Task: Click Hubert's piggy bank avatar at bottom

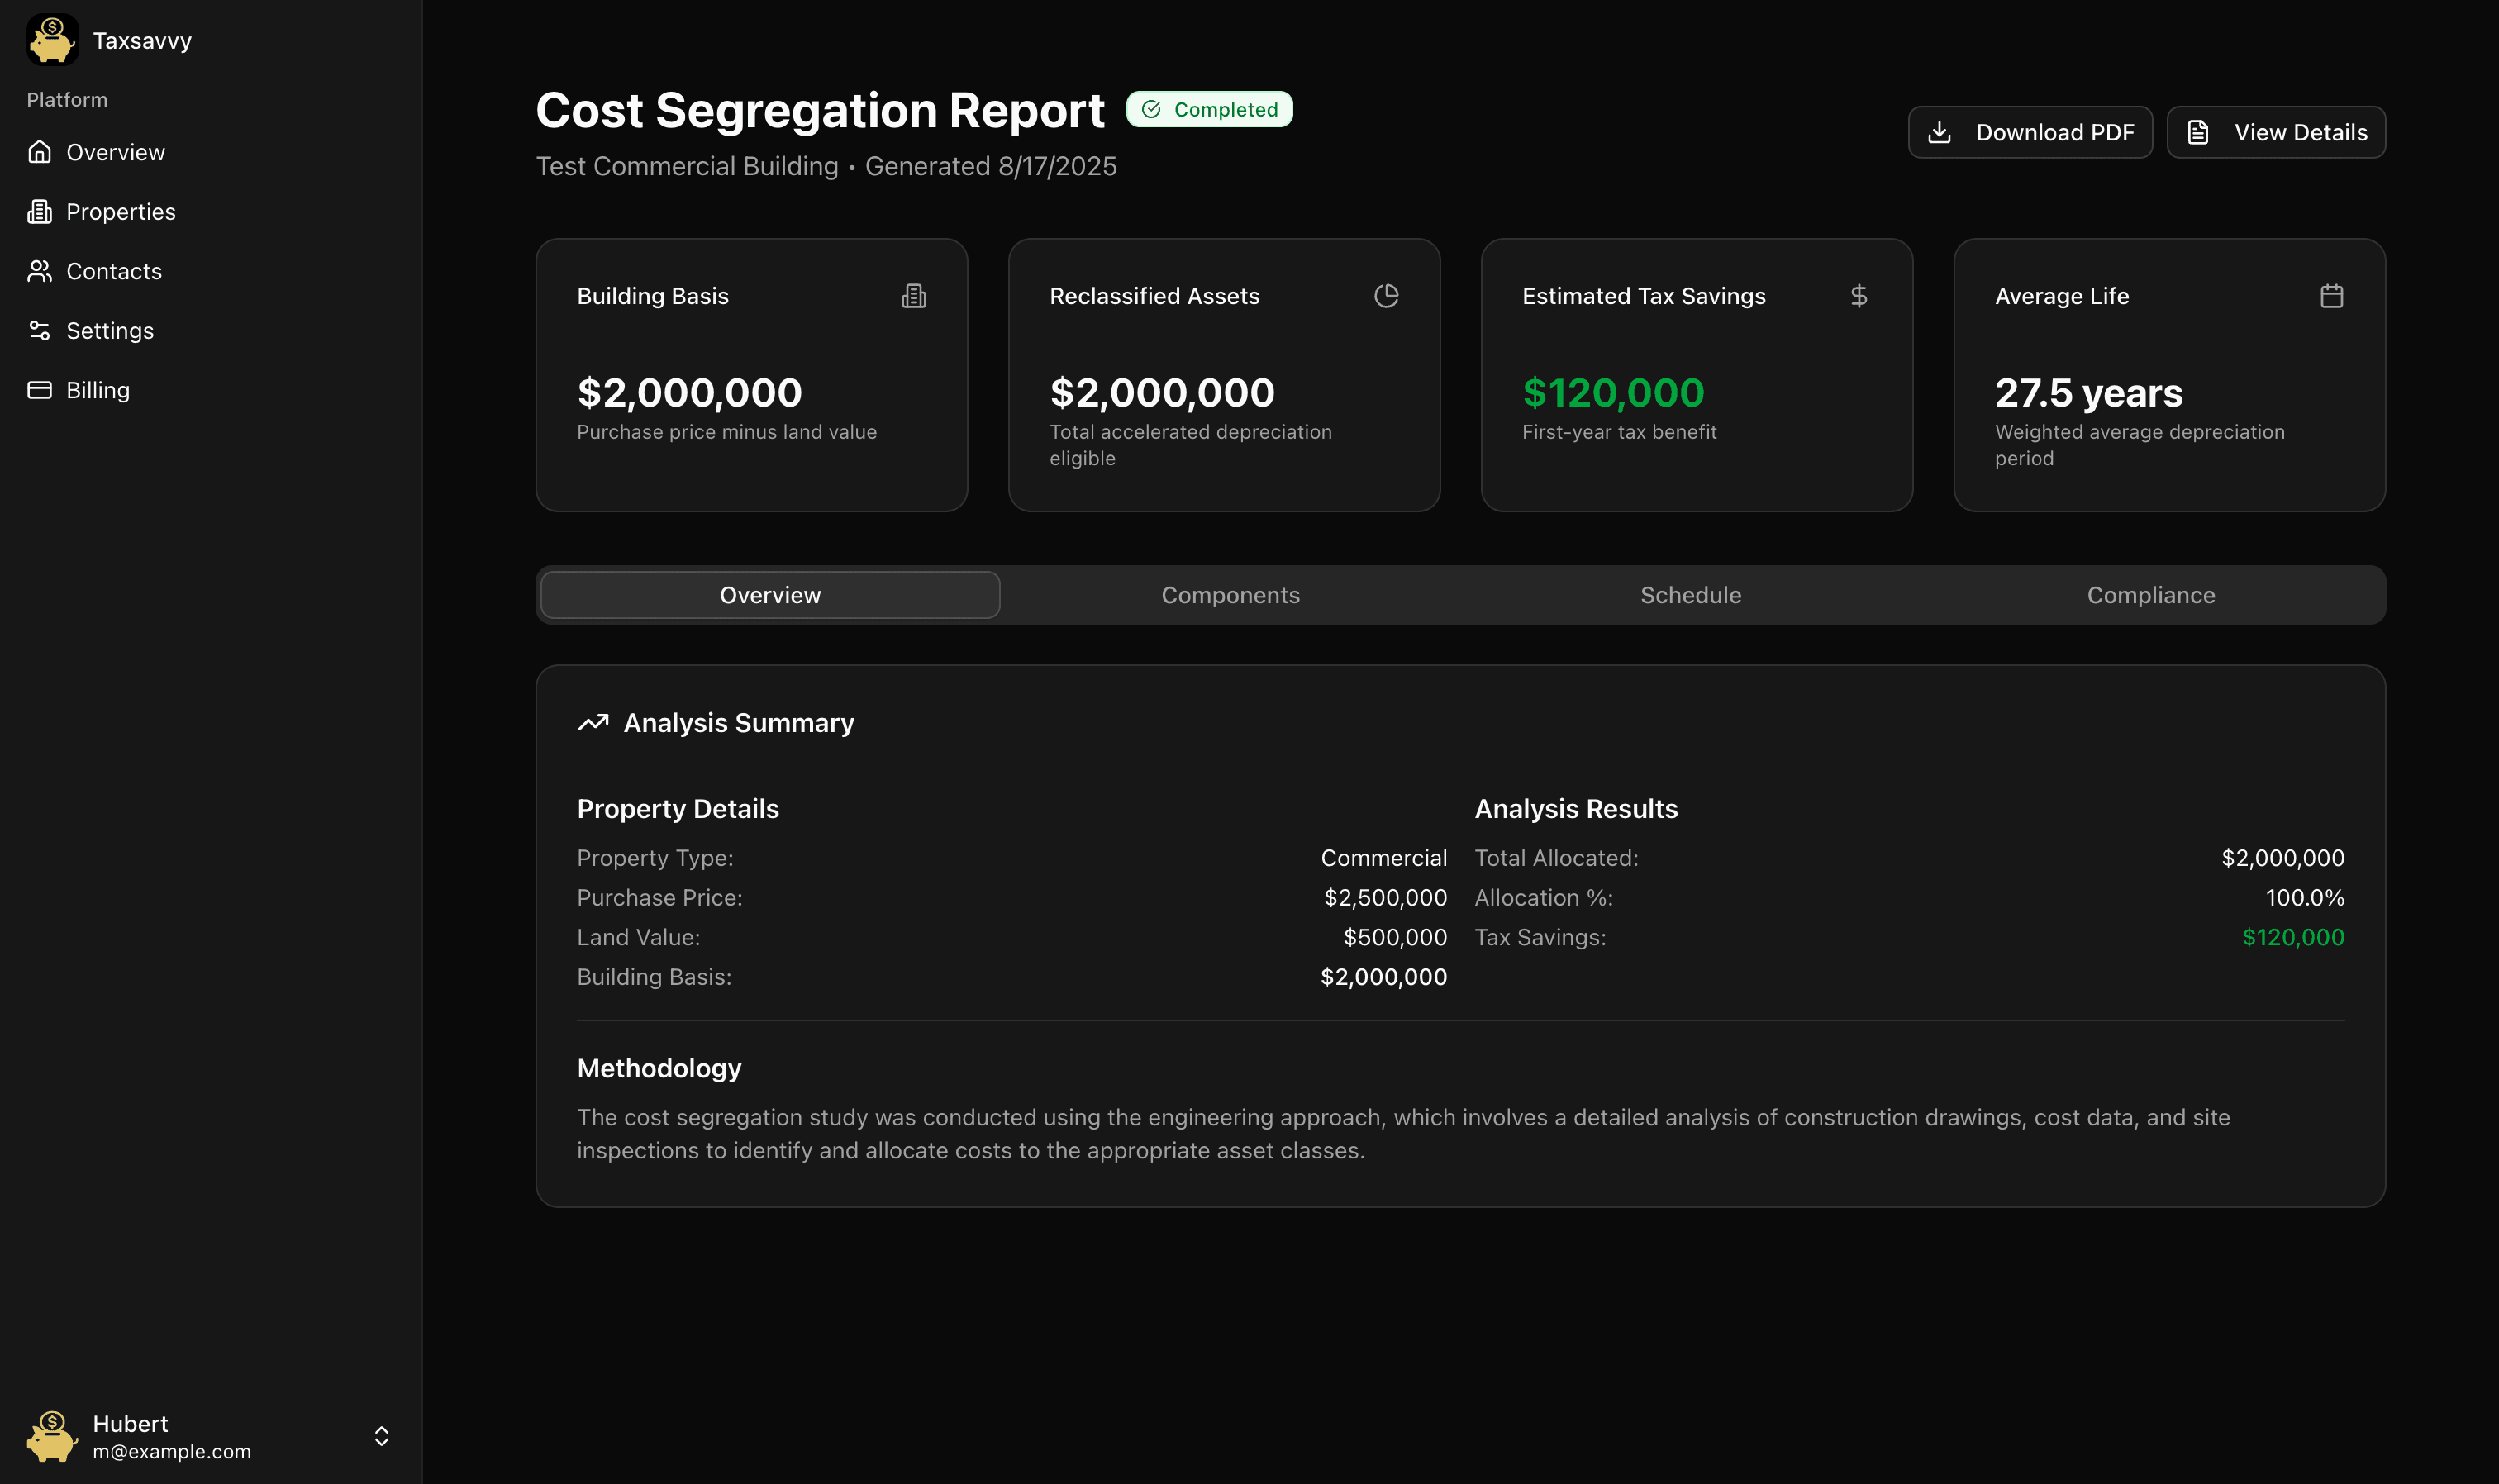Action: pos(52,1436)
